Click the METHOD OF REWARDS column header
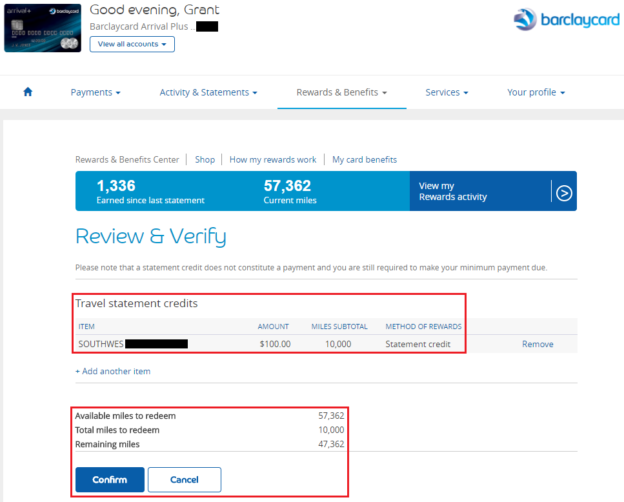Viewport: 624px width, 502px height. tap(423, 326)
